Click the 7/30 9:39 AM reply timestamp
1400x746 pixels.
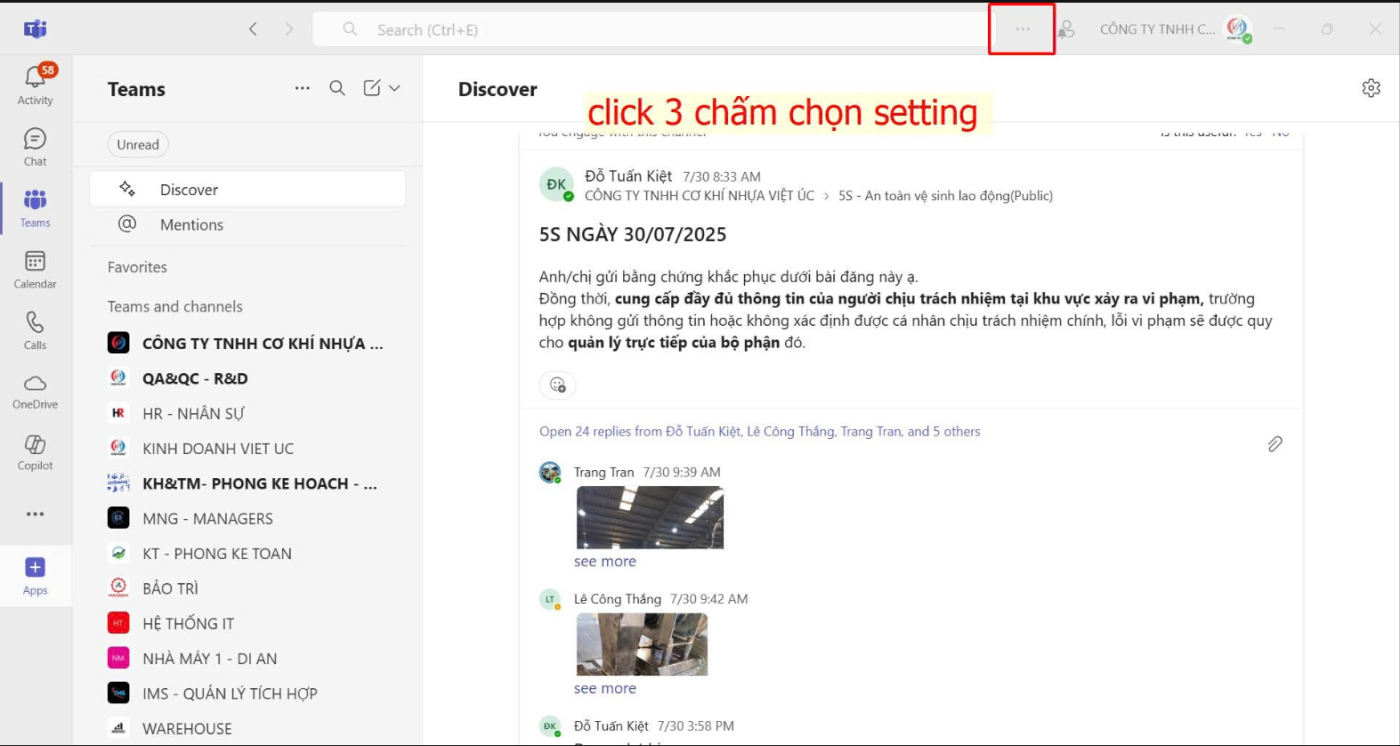[682, 472]
